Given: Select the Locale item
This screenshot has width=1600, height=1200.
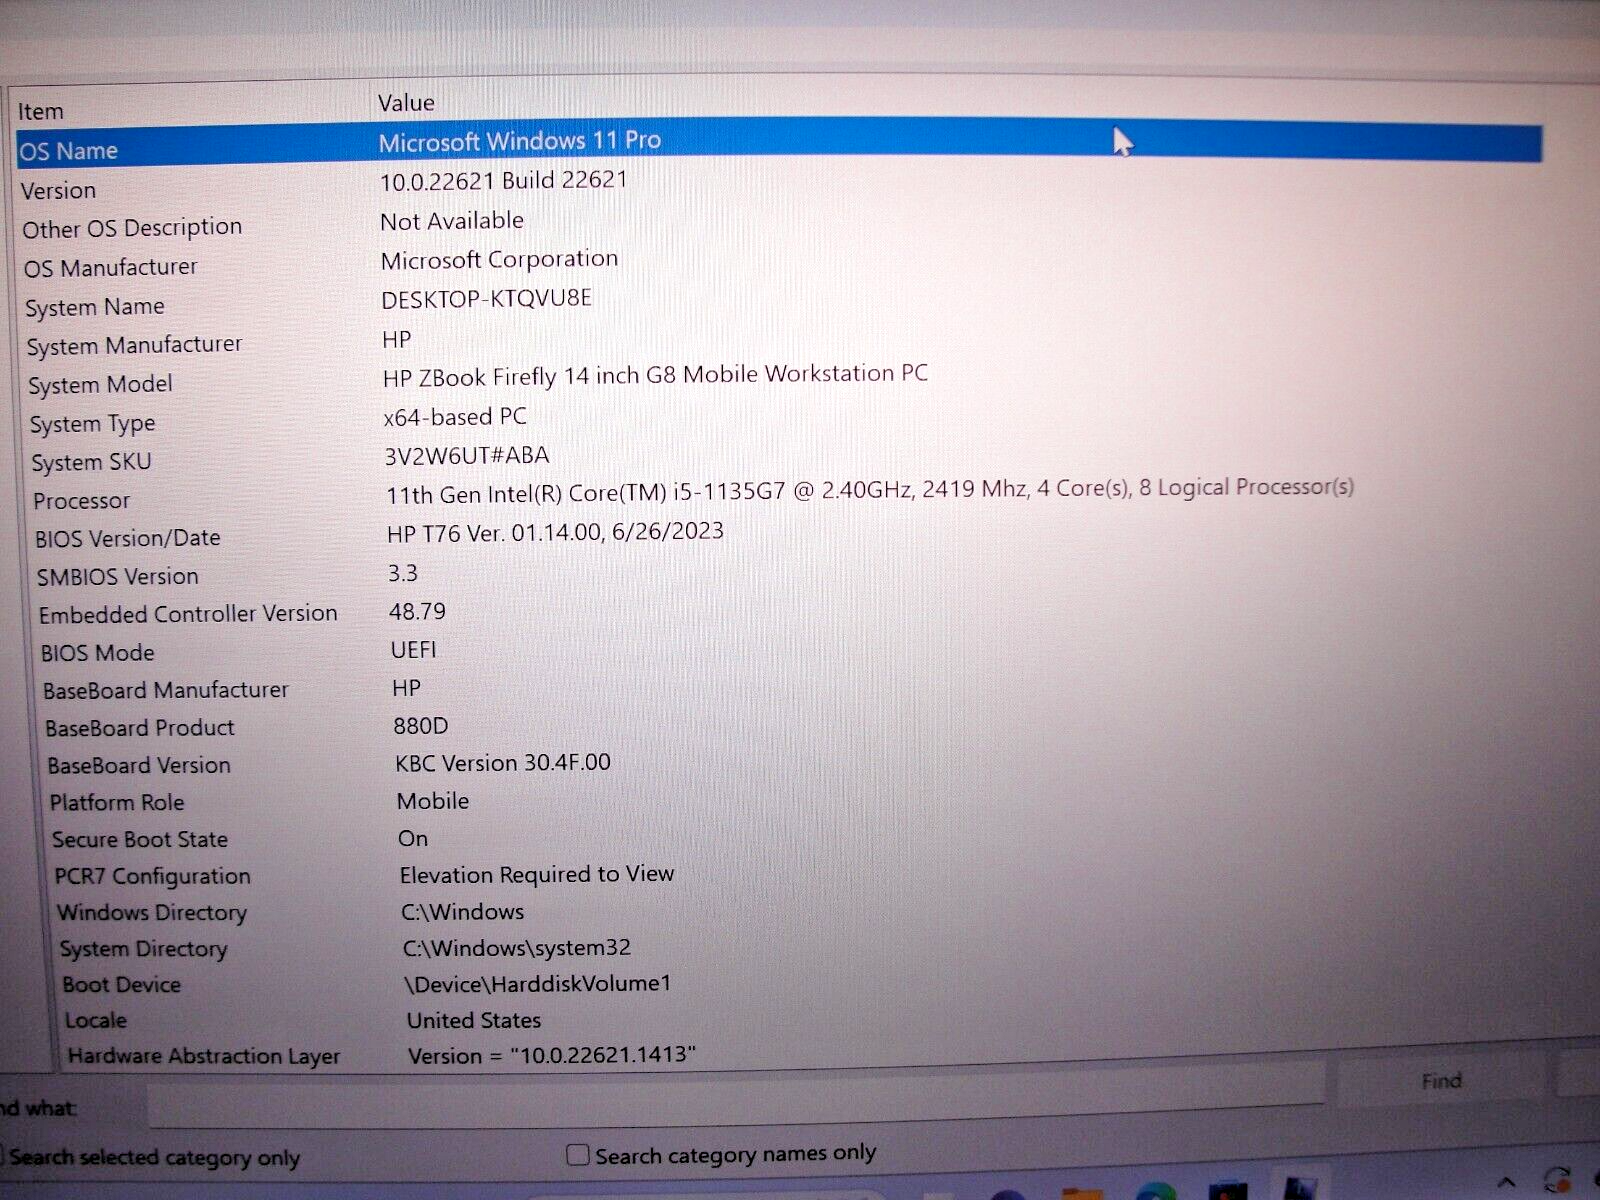Looking at the screenshot, I should click(96, 1021).
